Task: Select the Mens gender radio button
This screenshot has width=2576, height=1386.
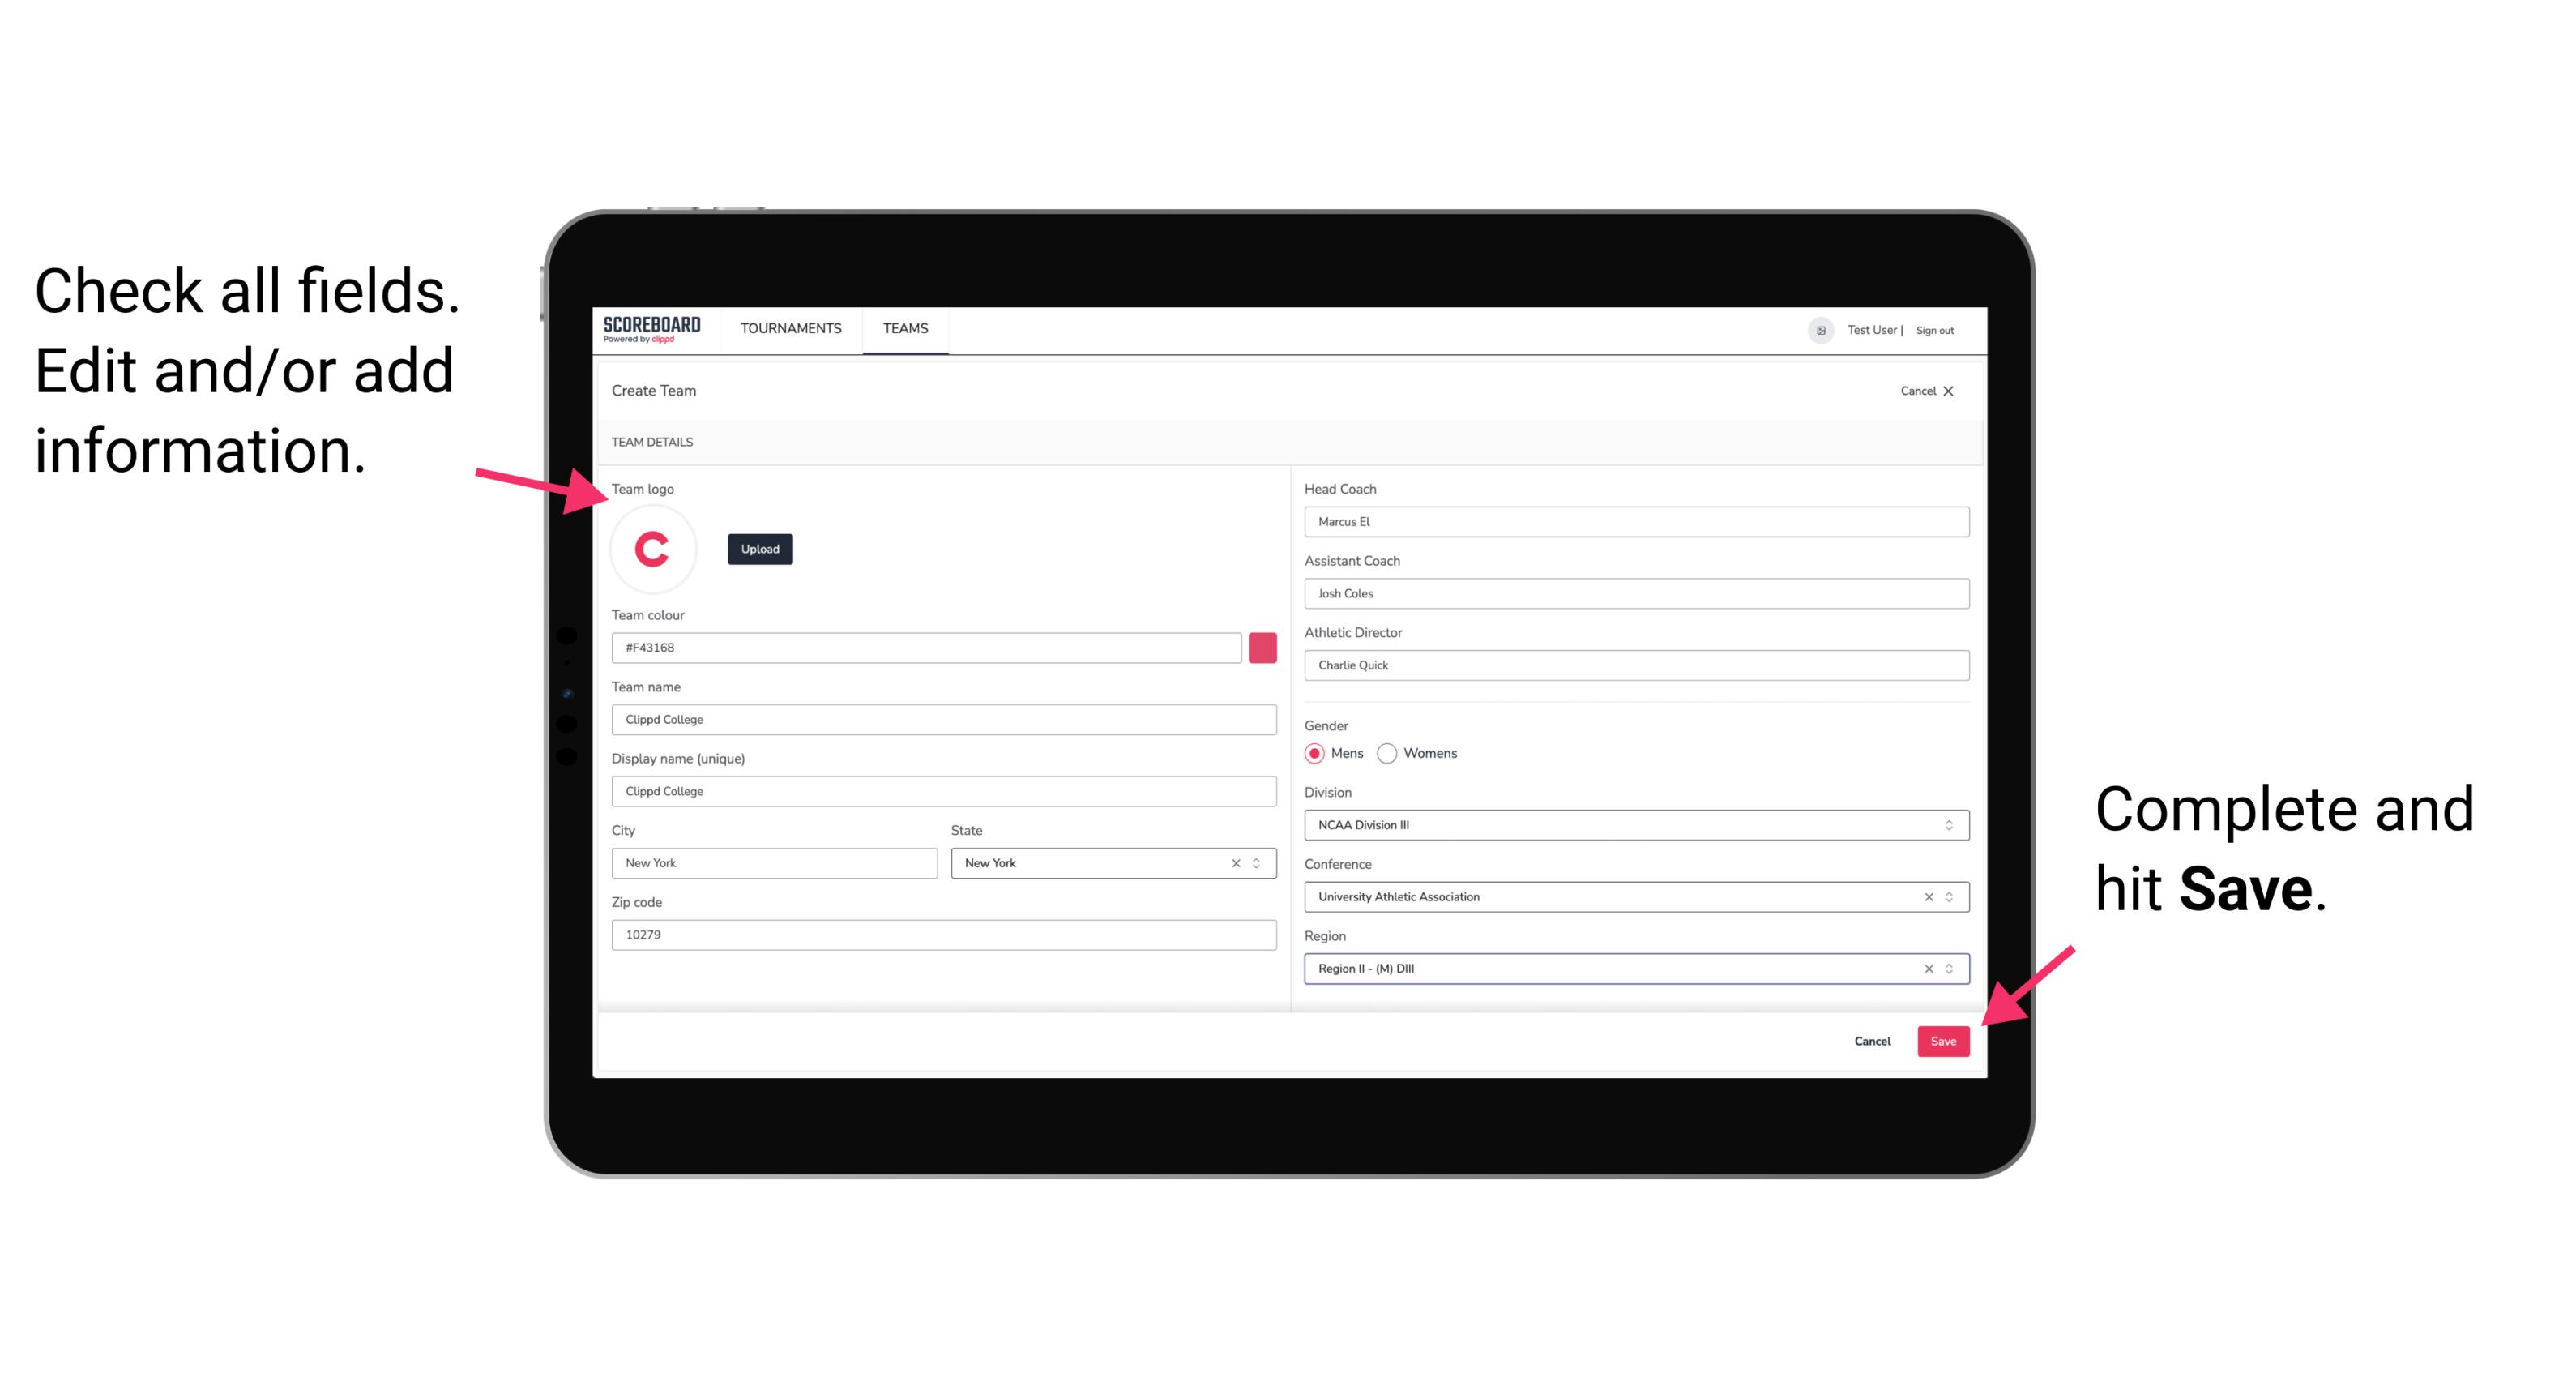Action: (x=1314, y=753)
